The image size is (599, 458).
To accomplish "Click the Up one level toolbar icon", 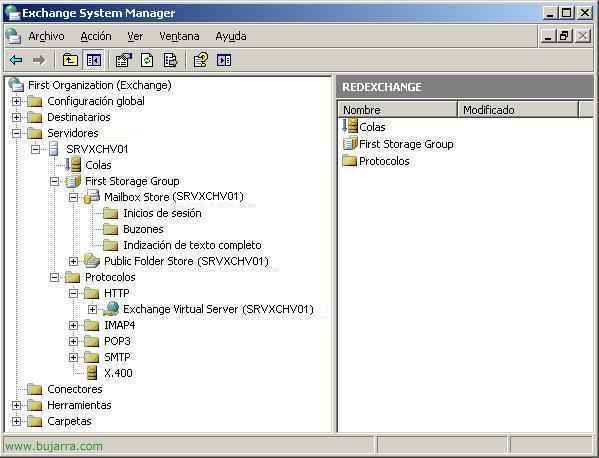I will tap(70, 60).
